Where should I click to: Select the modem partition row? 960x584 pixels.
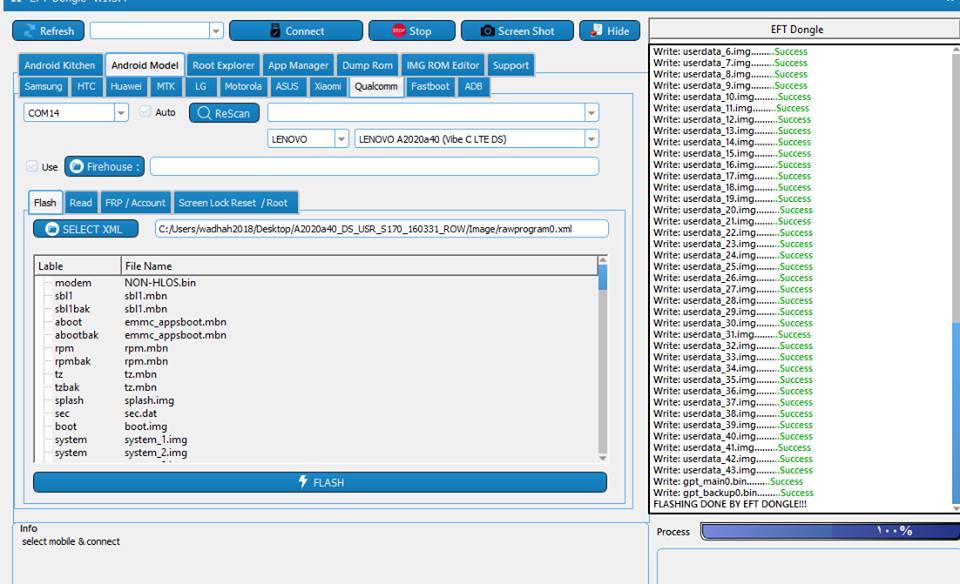click(316, 282)
